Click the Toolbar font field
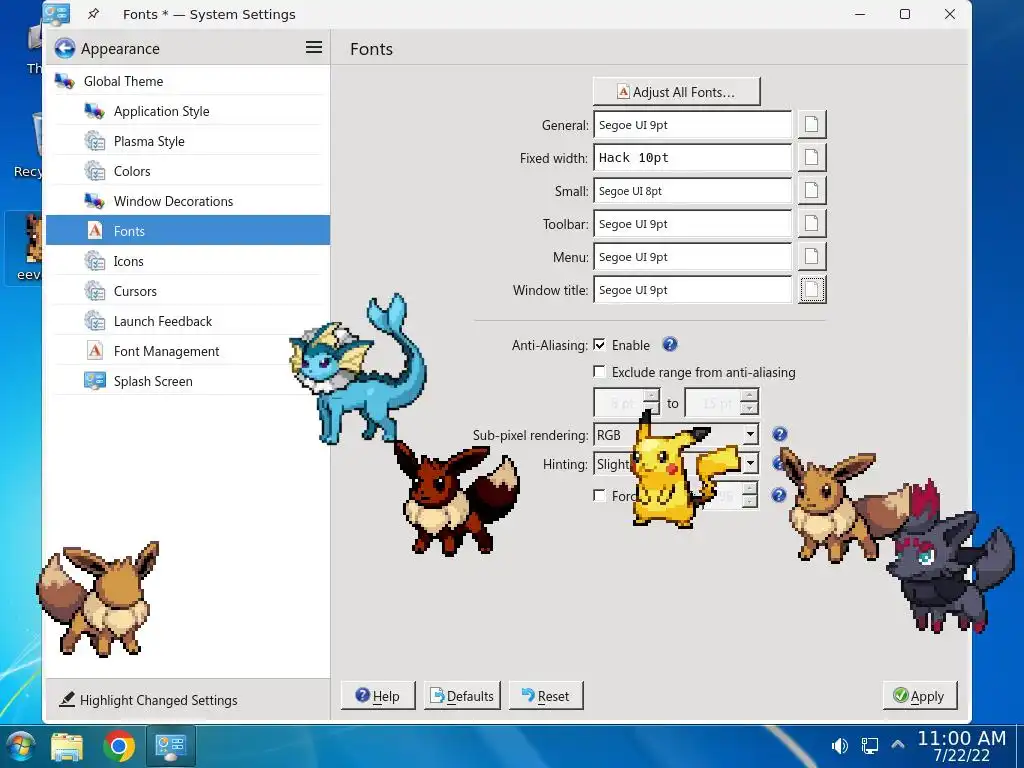This screenshot has height=768, width=1024. click(692, 223)
